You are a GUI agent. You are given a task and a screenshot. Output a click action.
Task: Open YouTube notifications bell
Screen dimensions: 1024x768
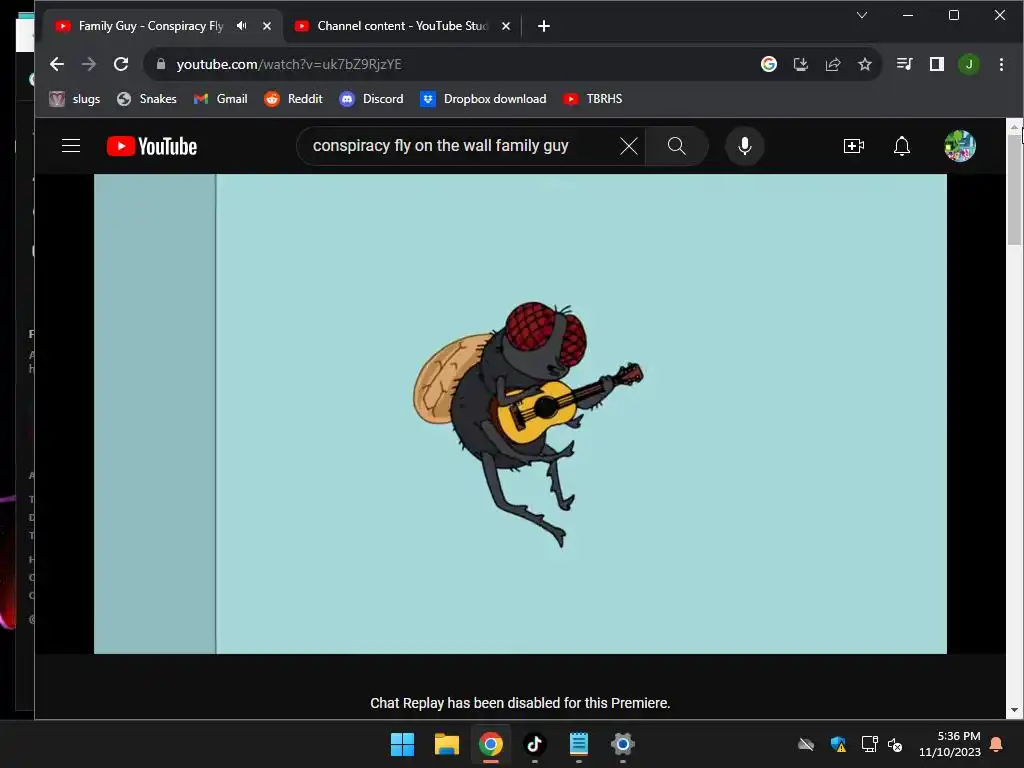click(x=902, y=146)
